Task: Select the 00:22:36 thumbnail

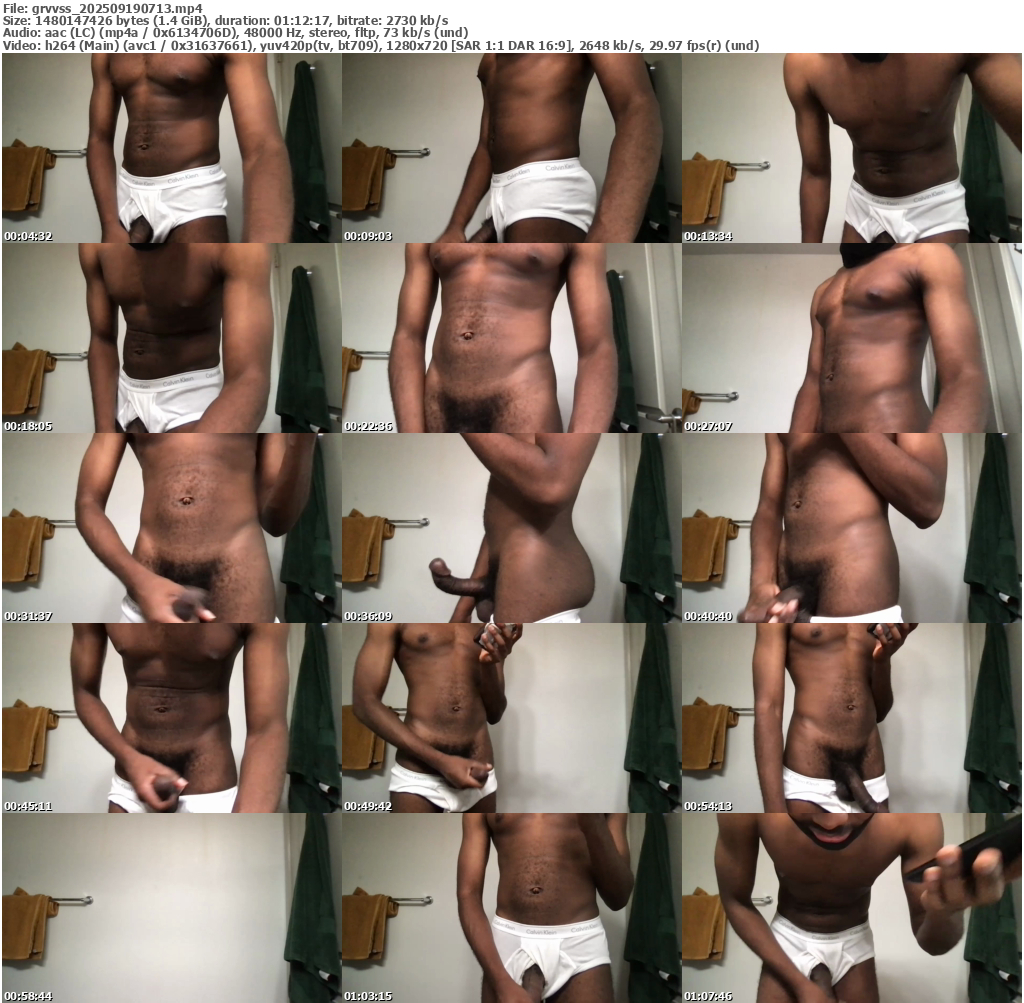Action: pos(511,338)
